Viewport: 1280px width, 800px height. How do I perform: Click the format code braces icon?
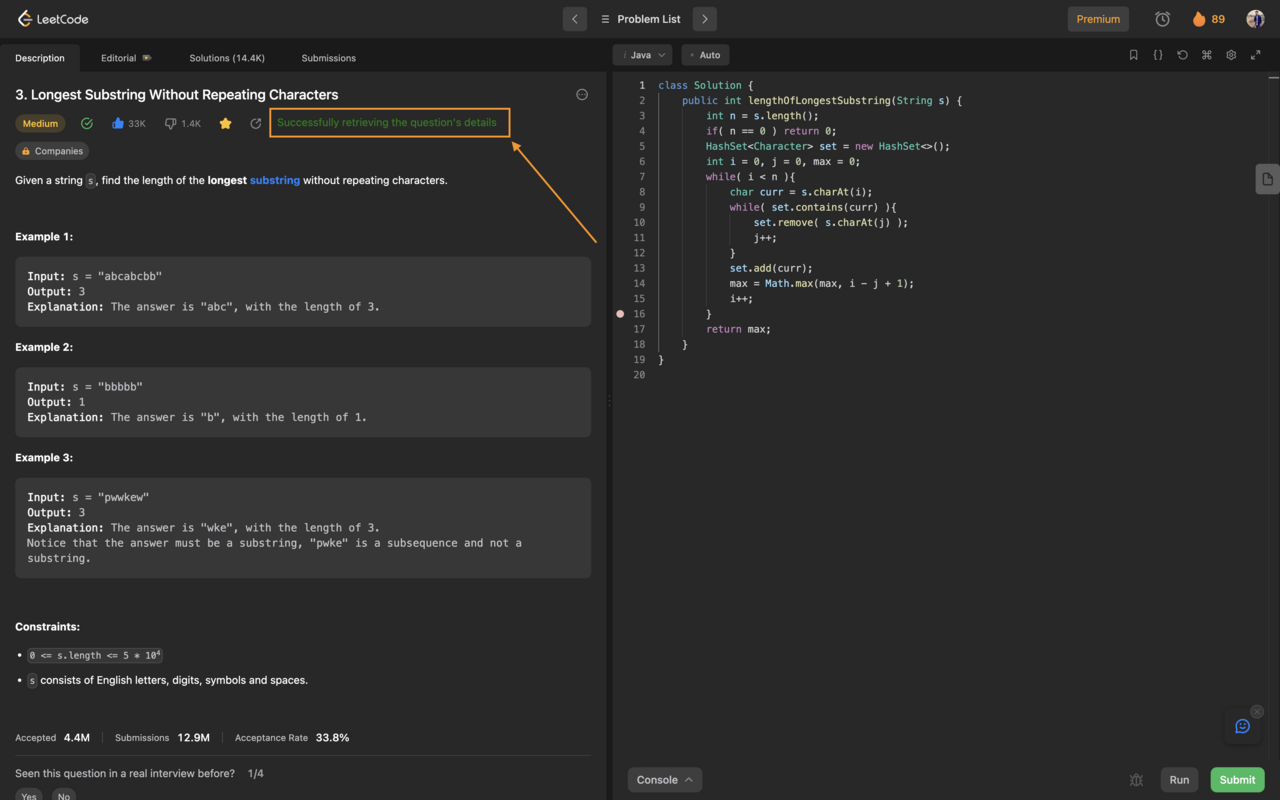click(1158, 55)
